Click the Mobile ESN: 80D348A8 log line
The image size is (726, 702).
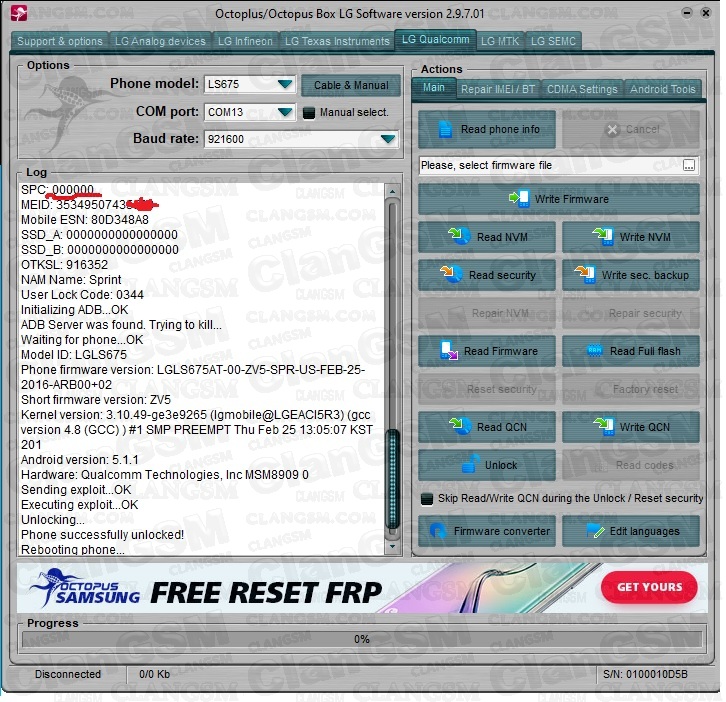pyautogui.click(x=85, y=219)
